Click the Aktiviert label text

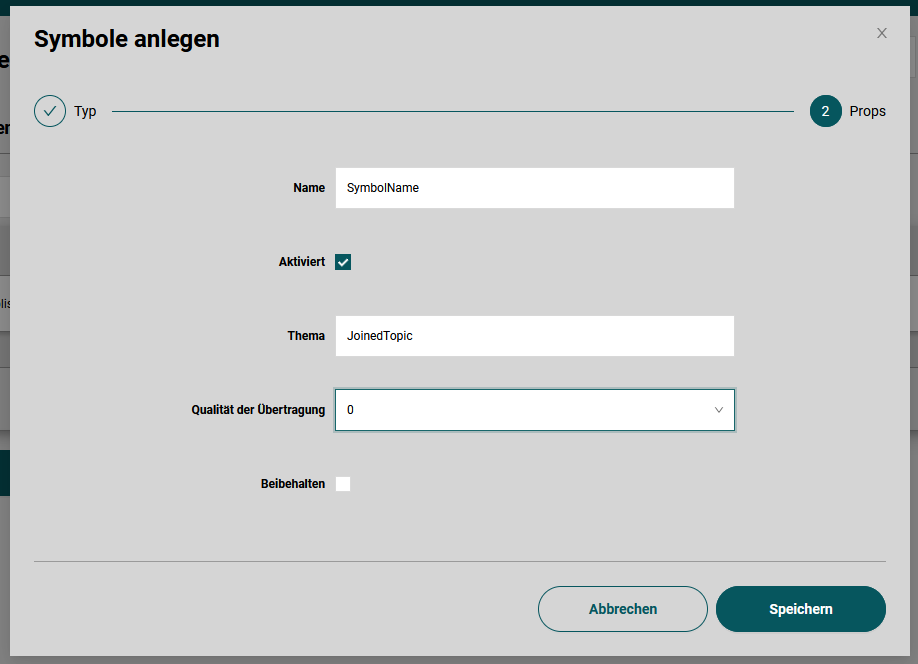point(301,262)
